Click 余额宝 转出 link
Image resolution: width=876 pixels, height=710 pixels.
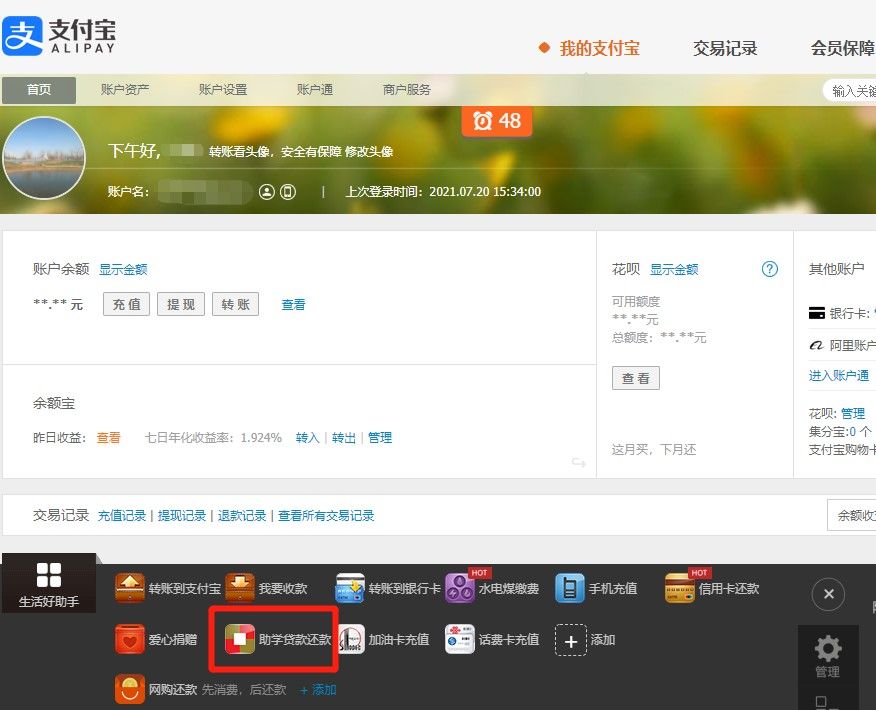click(344, 437)
